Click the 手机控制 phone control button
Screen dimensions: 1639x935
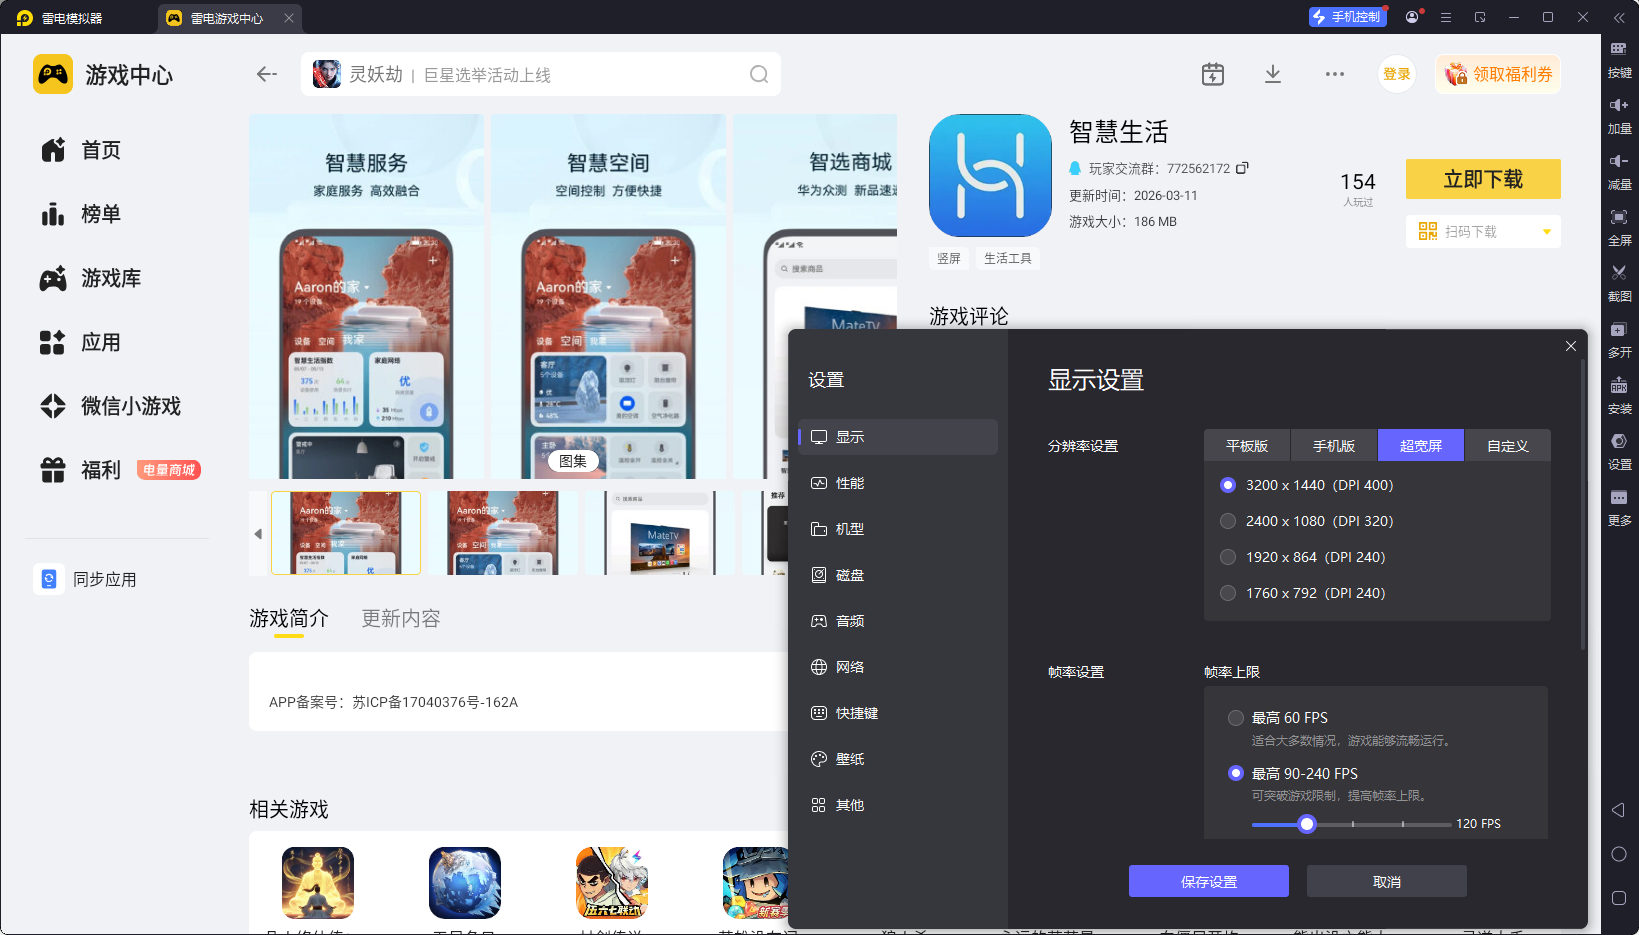(1347, 17)
